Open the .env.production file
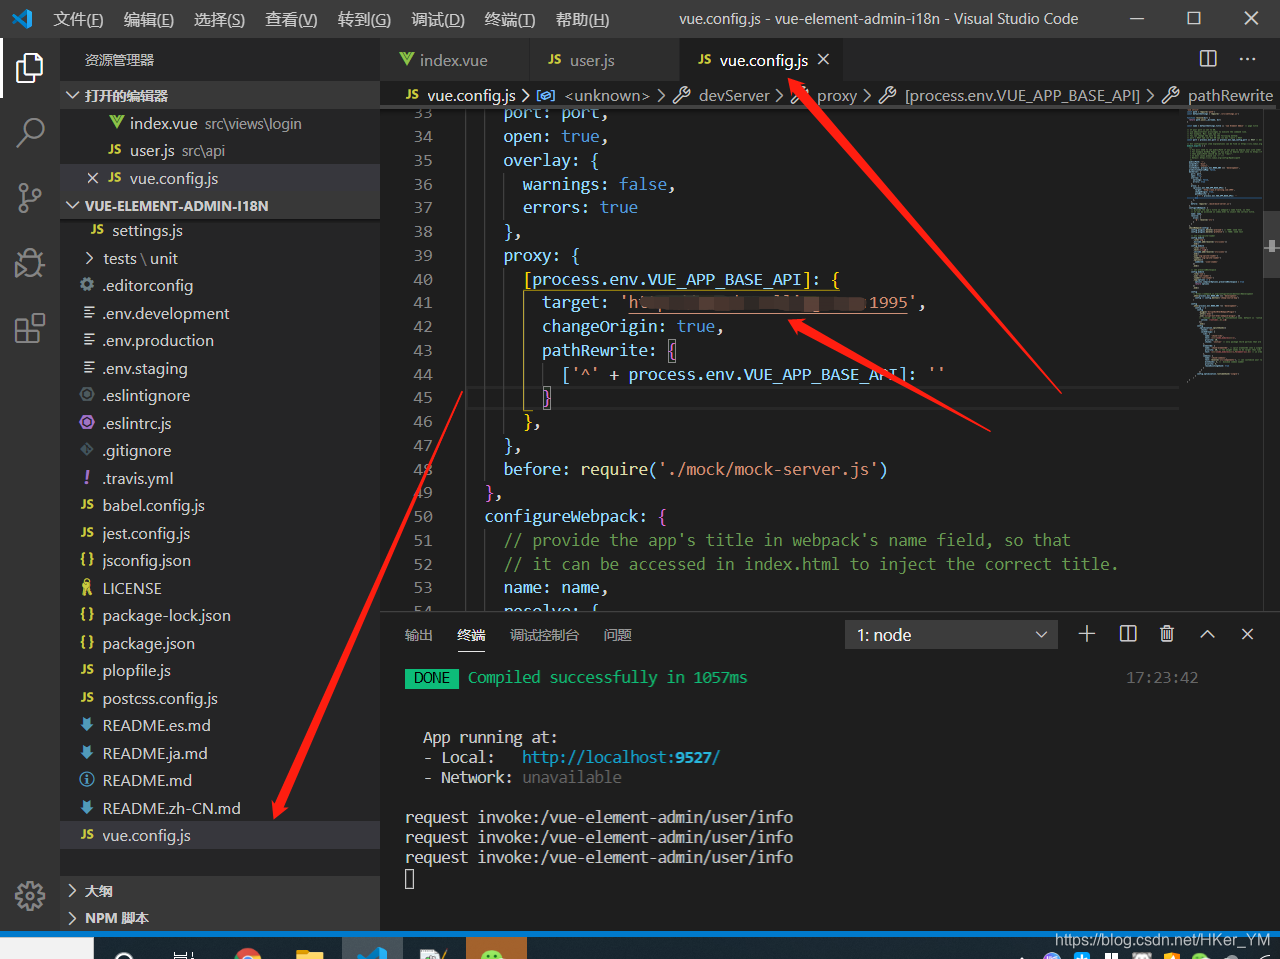 click(220, 340)
